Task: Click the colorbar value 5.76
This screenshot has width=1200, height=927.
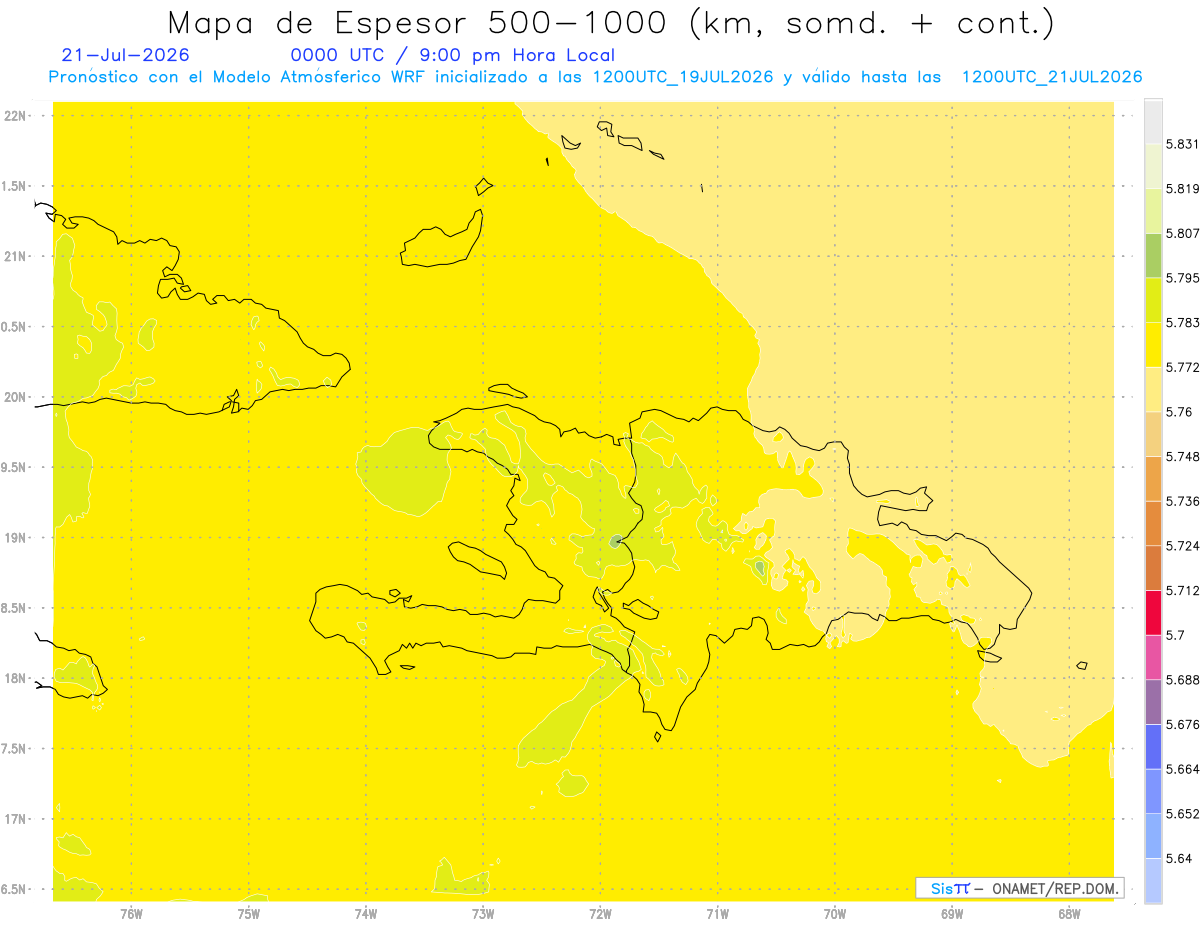Action: 1178,412
